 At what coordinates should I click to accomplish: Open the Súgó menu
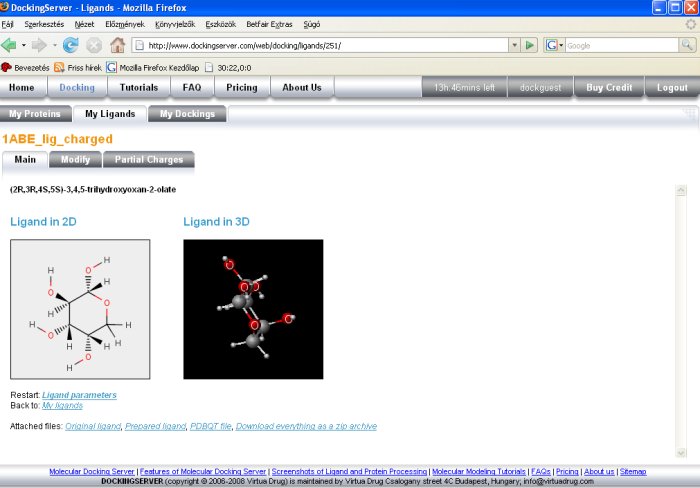pos(312,24)
